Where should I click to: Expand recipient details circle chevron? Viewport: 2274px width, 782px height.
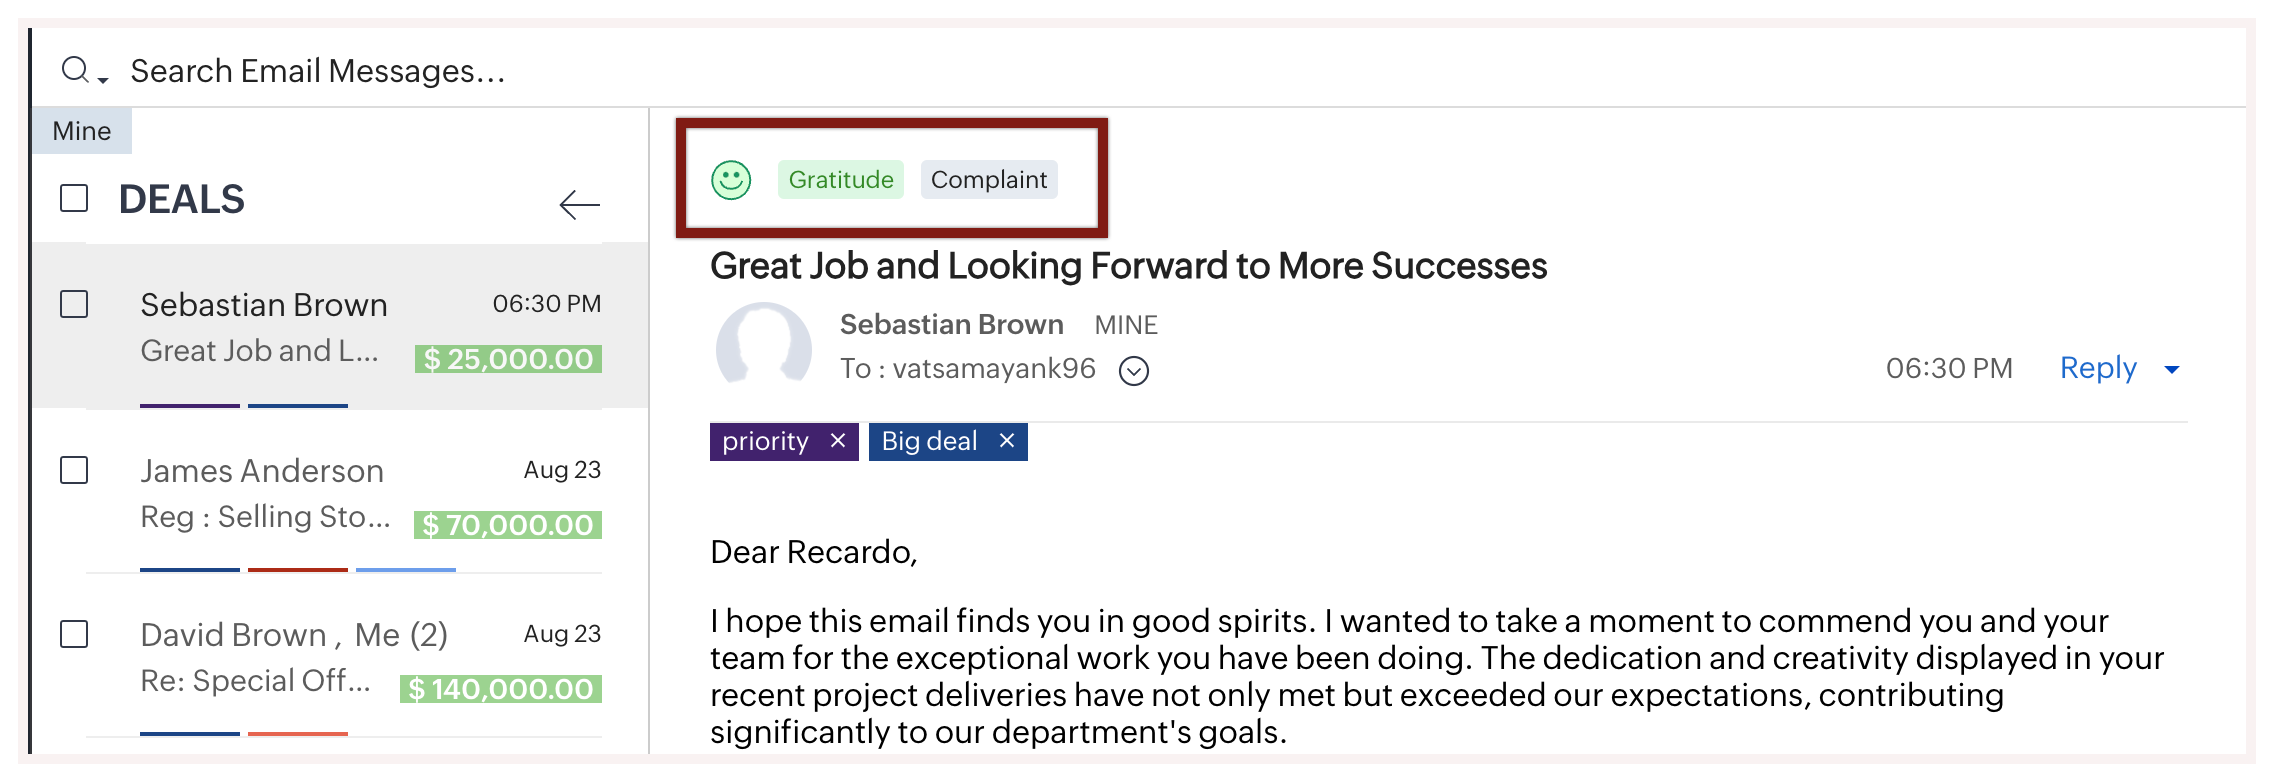(1134, 371)
